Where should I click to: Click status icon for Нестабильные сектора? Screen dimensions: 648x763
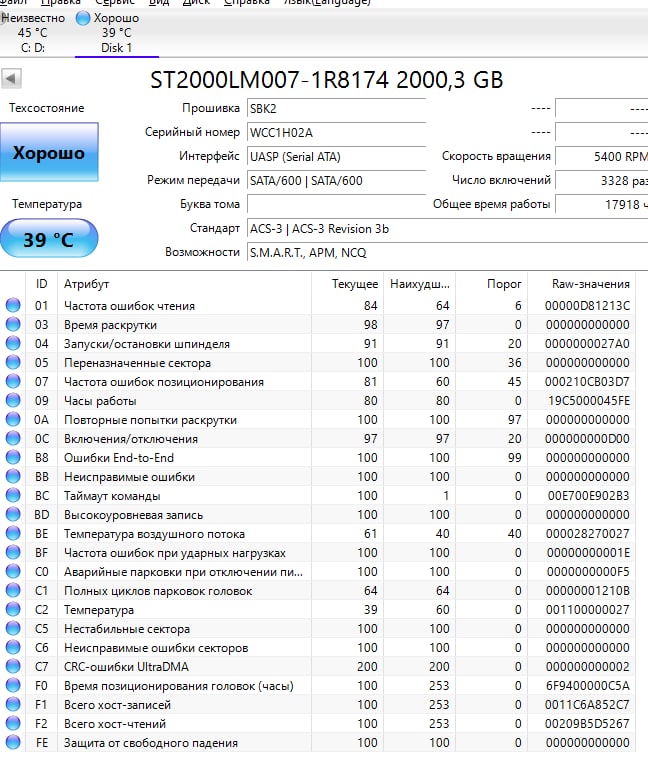pyautogui.click(x=13, y=628)
